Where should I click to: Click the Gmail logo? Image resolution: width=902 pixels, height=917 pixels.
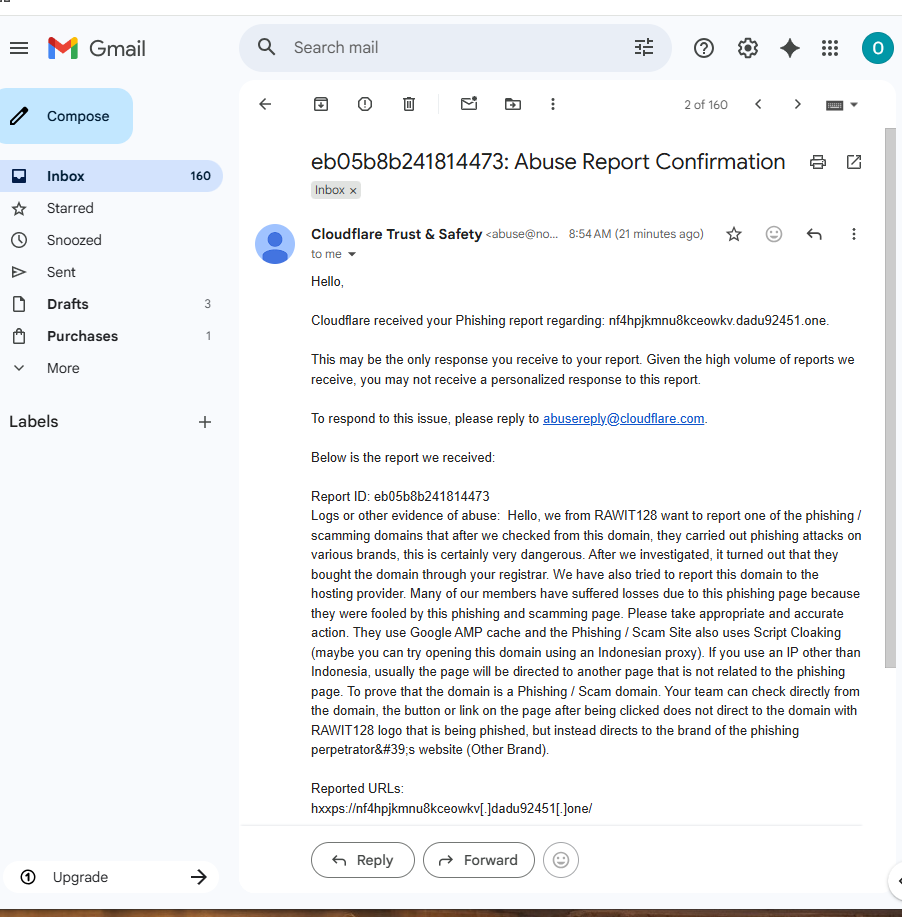click(97, 48)
